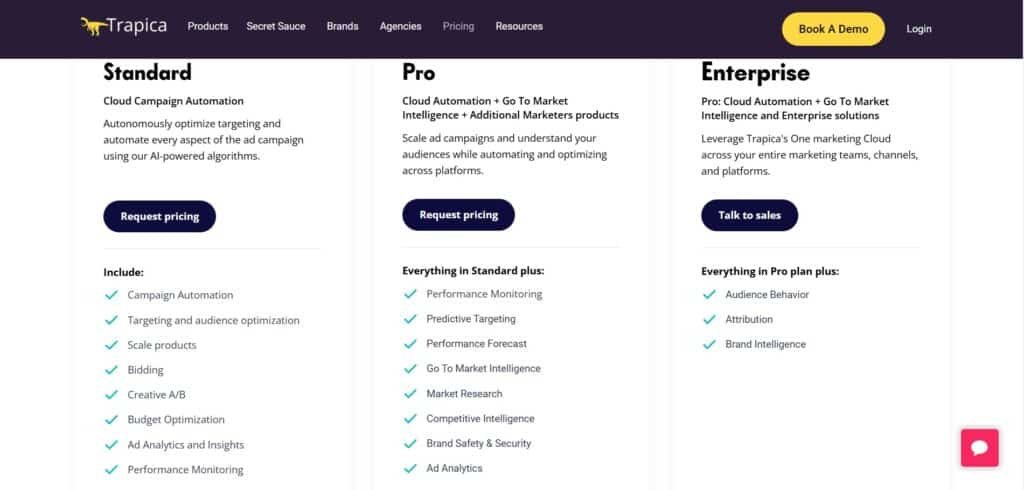Image resolution: width=1024 pixels, height=490 pixels.
Task: Click checkmark icon beside Creative A/B
Action: coord(111,395)
